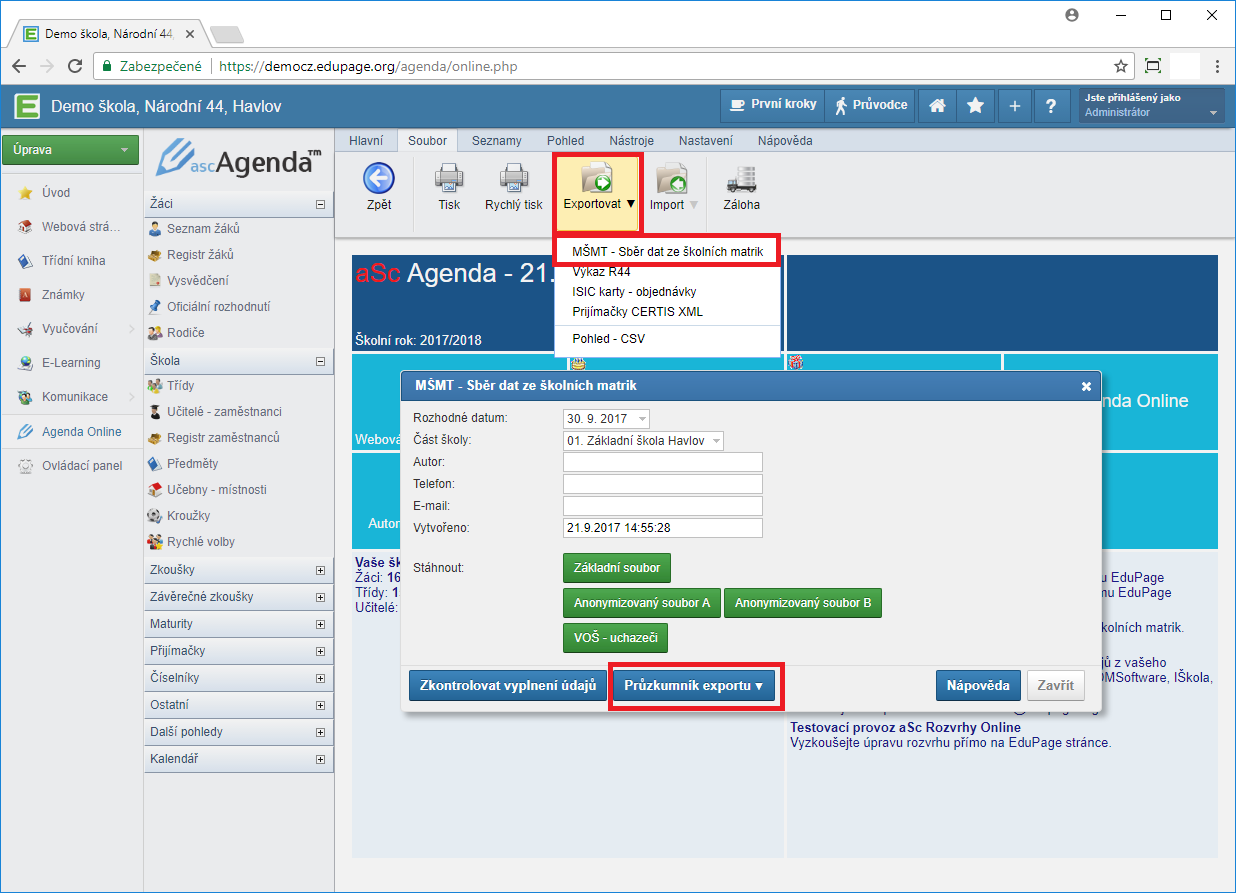Viewport: 1236px width, 893px height.
Task: Click the home icon in header
Action: [x=937, y=105]
